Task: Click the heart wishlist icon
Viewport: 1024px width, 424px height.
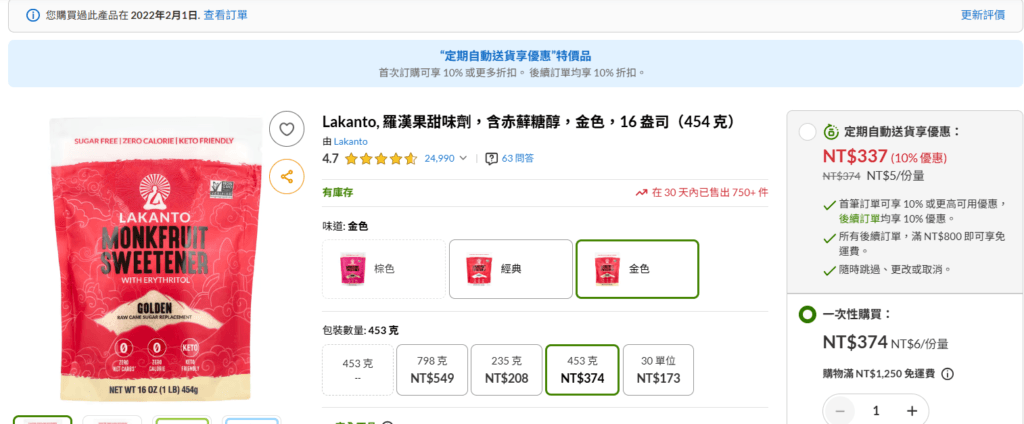Action: (x=287, y=129)
